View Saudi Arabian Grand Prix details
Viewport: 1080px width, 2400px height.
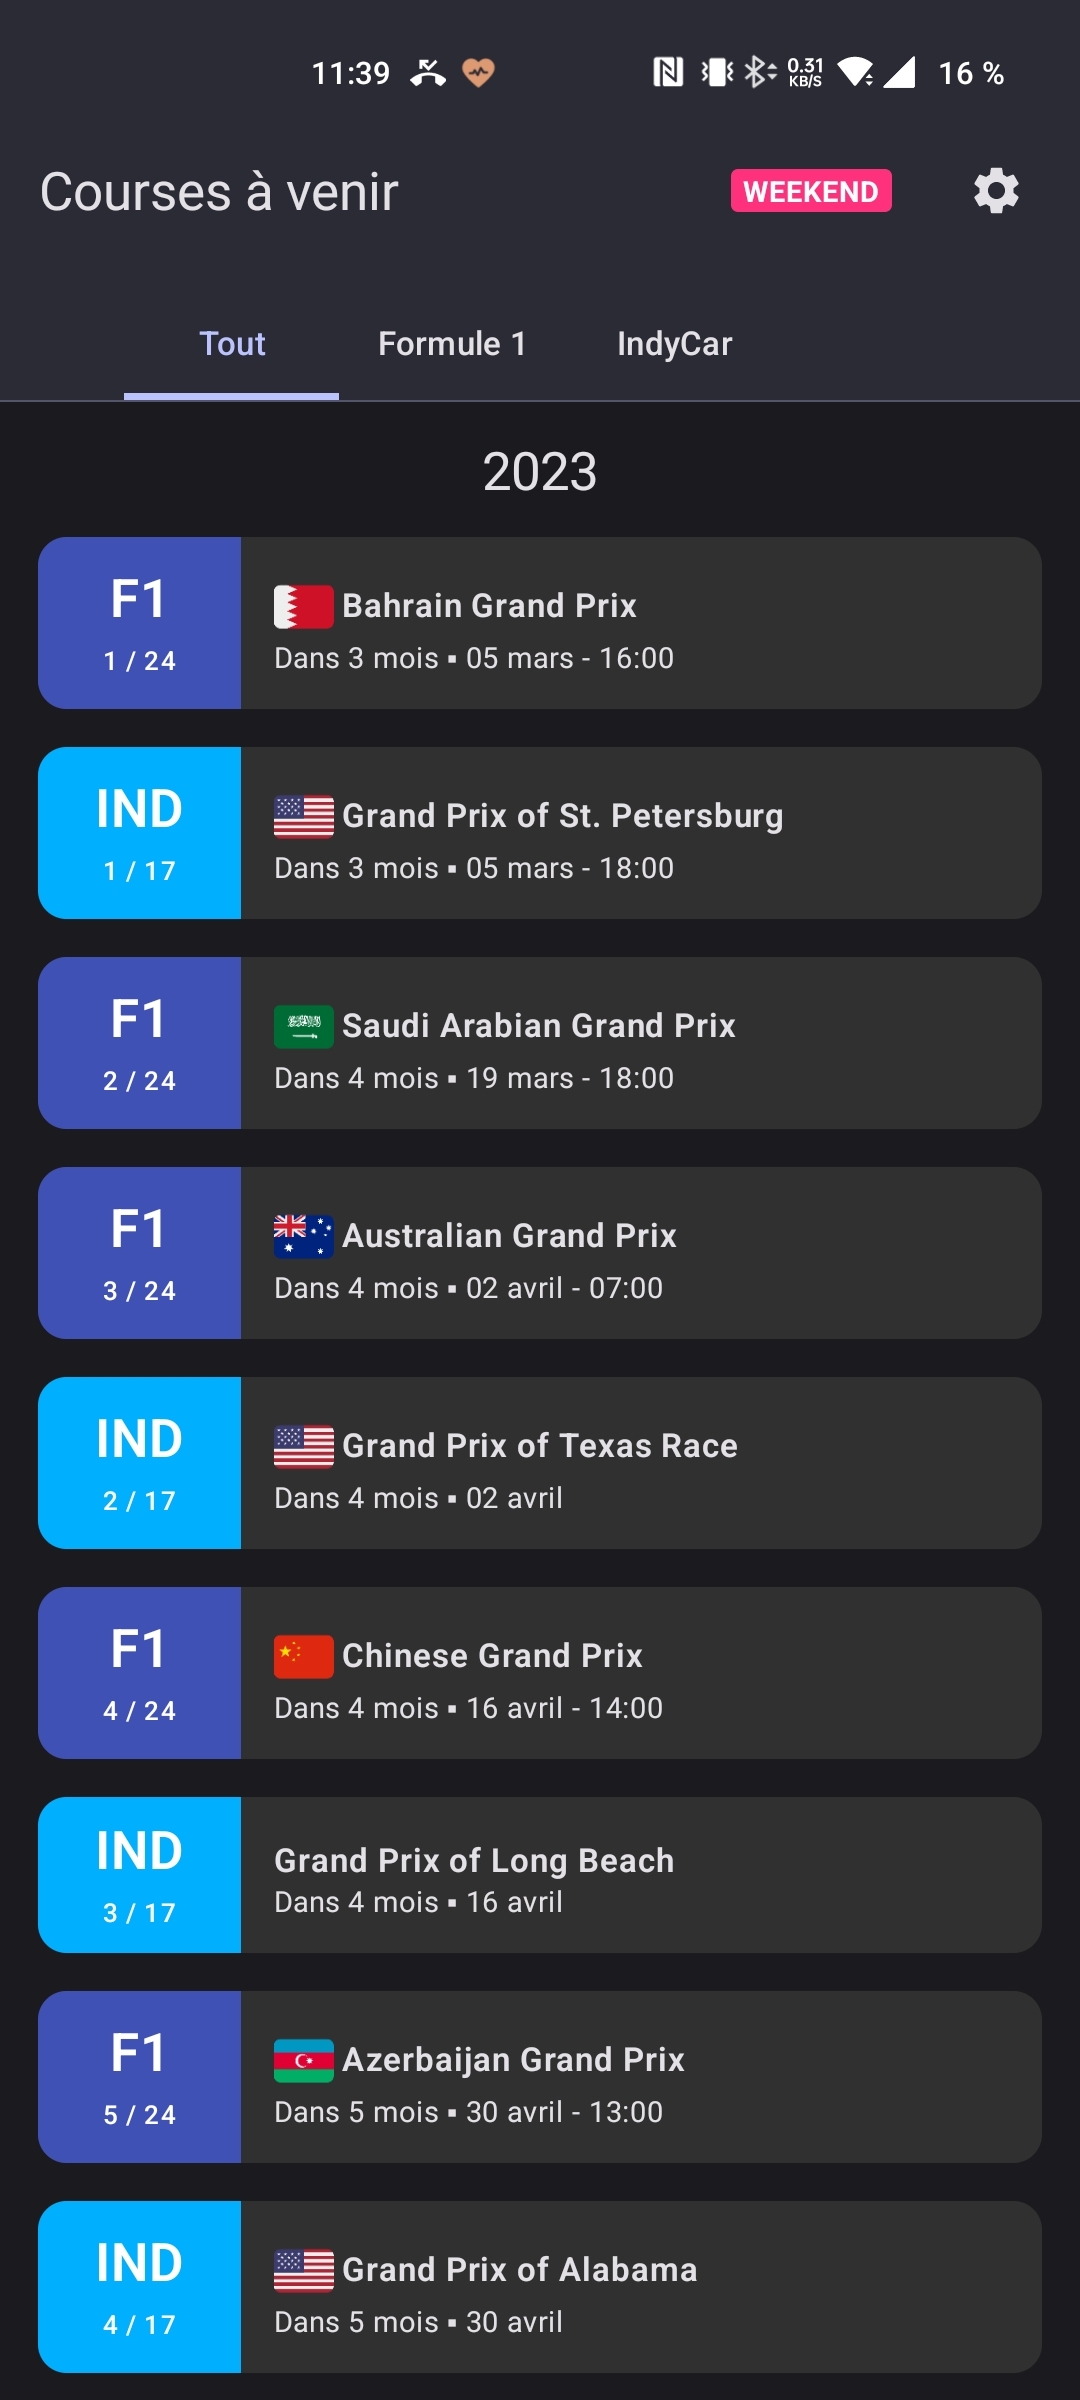coord(640,1044)
